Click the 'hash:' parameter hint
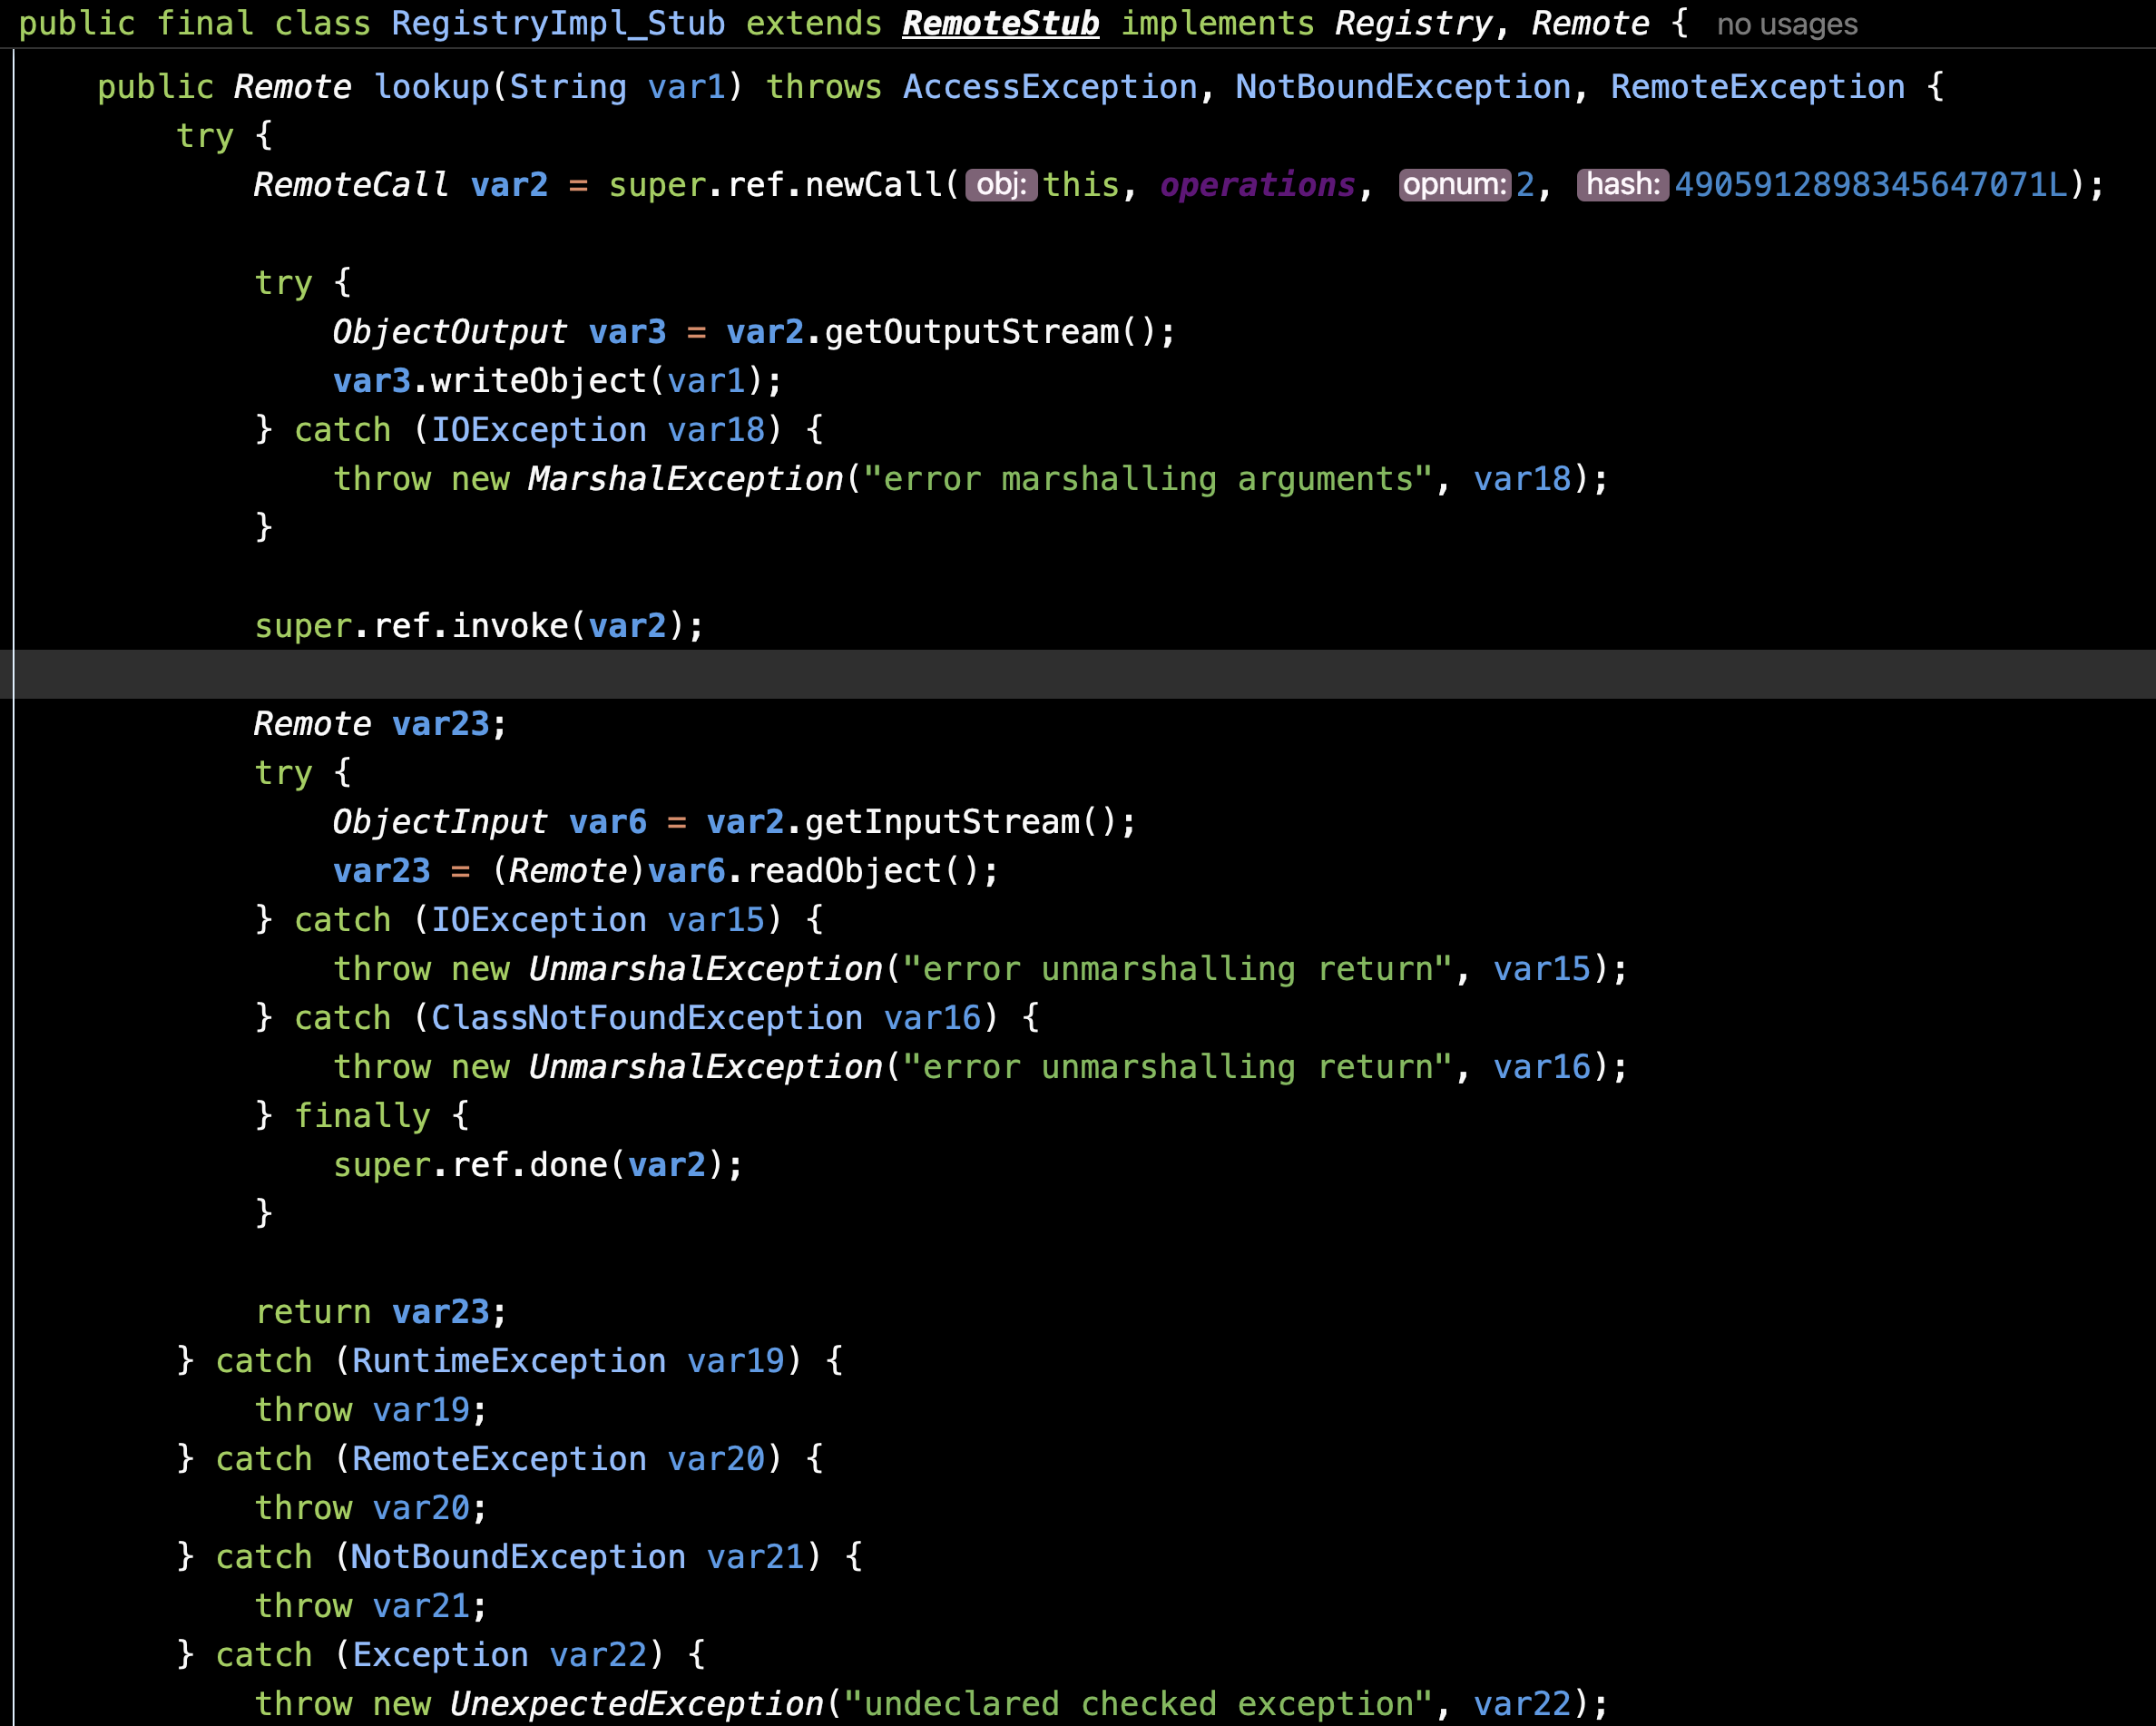This screenshot has width=2156, height=1726. (1622, 185)
